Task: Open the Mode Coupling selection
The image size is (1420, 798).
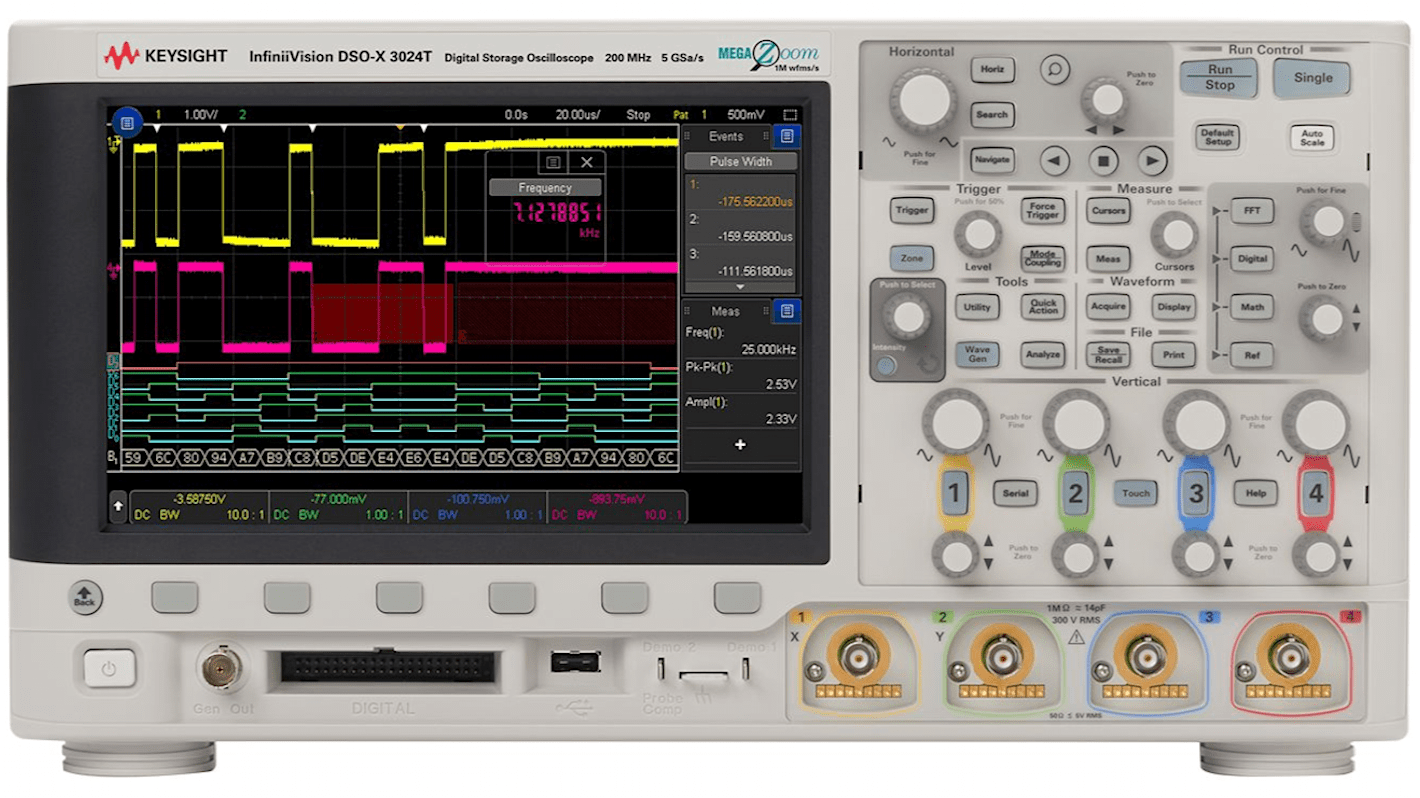Action: click(x=1042, y=258)
